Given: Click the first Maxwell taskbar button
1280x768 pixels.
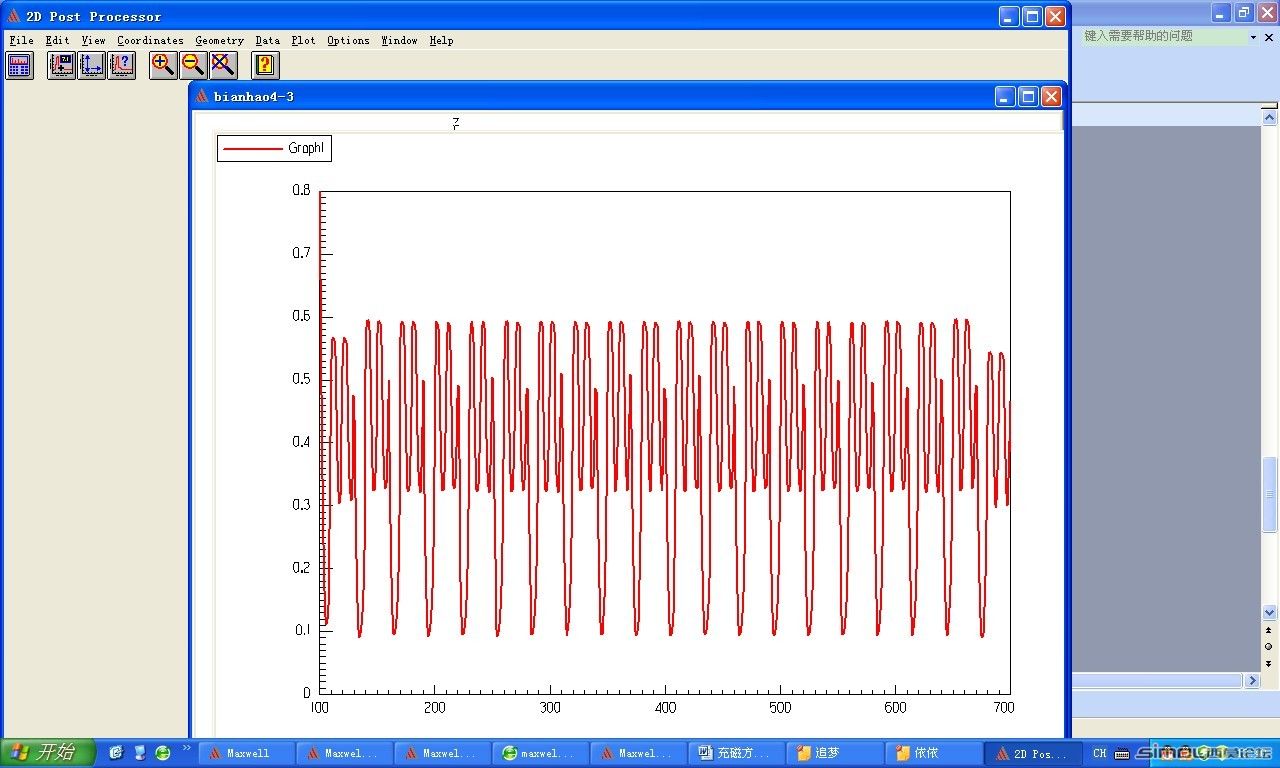Looking at the screenshot, I should [247, 753].
